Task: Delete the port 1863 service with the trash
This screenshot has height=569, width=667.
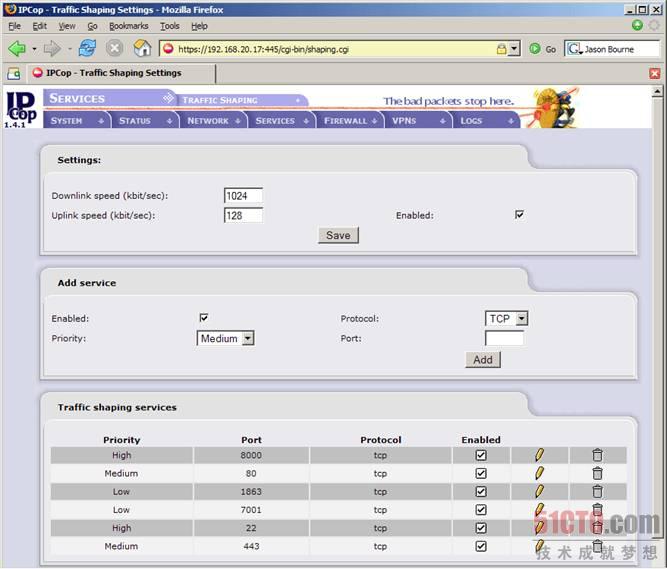Action: (597, 492)
